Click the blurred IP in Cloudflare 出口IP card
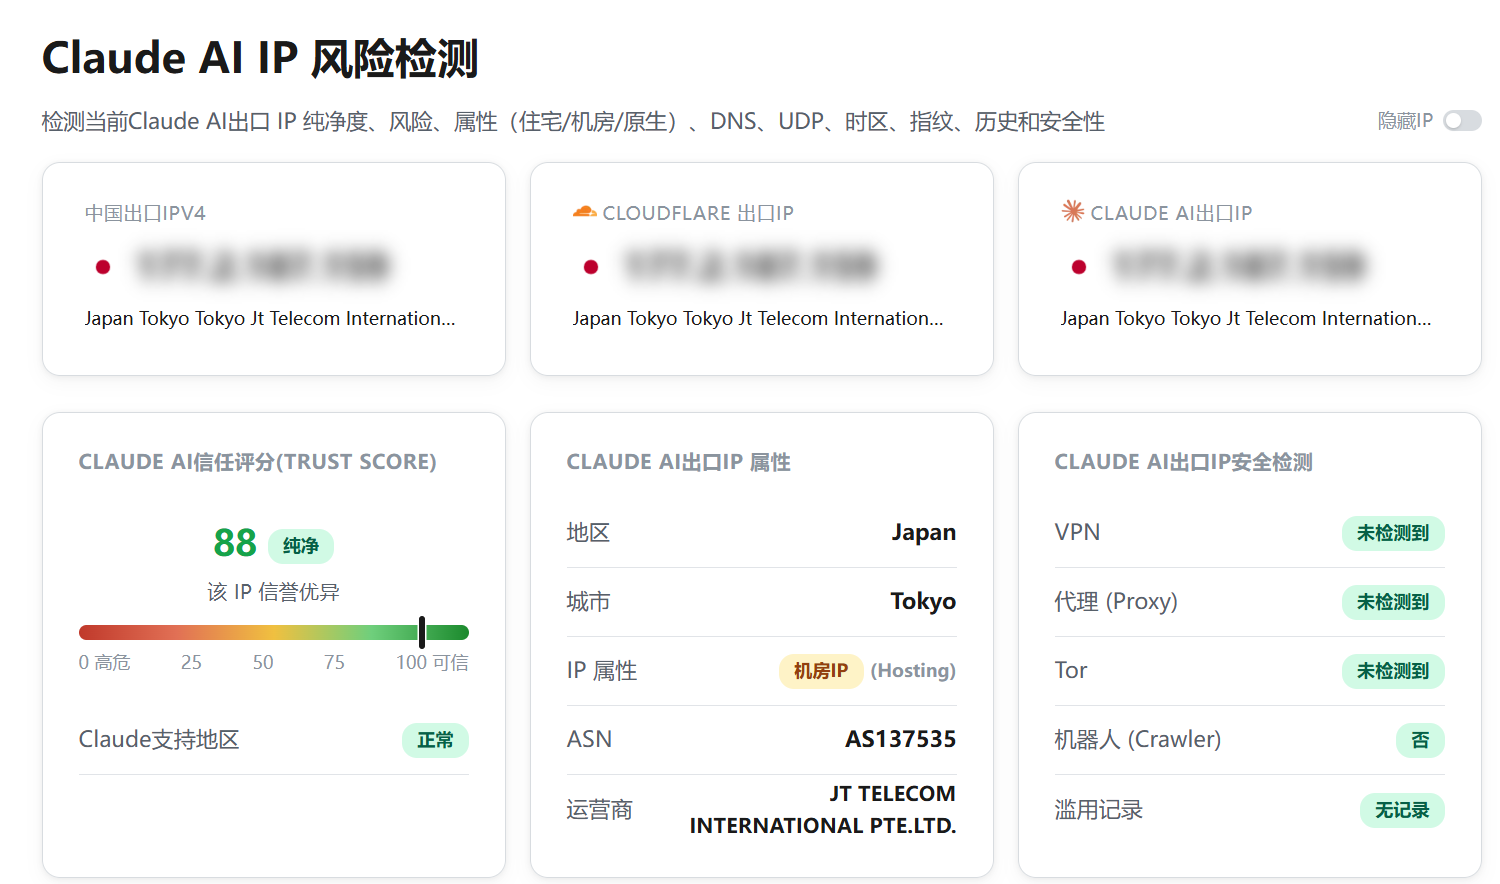This screenshot has width=1500, height=884. pyautogui.click(x=751, y=266)
